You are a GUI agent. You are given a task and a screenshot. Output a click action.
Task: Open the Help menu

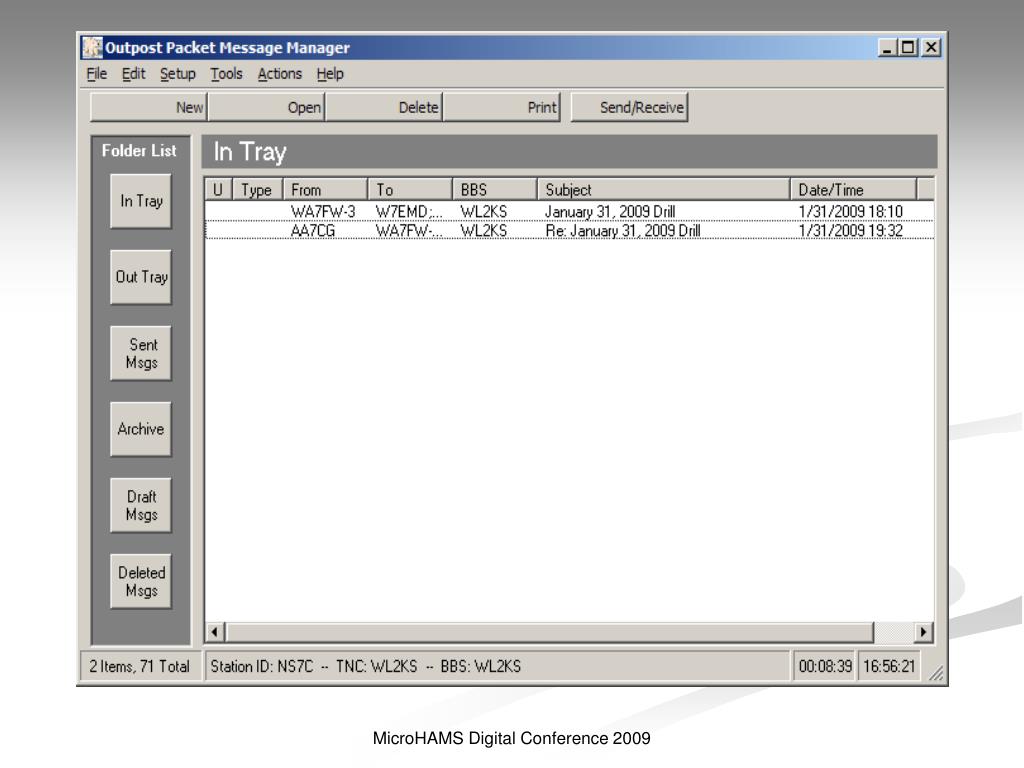click(x=330, y=74)
